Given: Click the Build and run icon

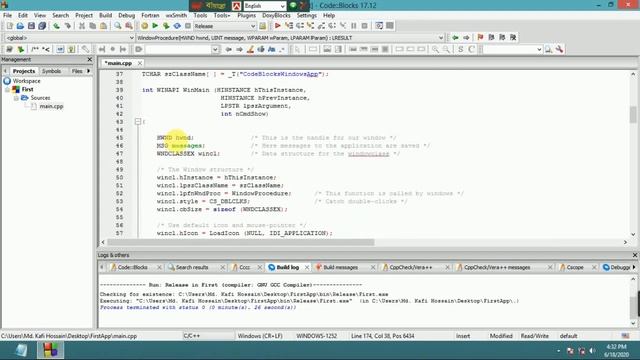Looking at the screenshot, I should [x=166, y=26].
